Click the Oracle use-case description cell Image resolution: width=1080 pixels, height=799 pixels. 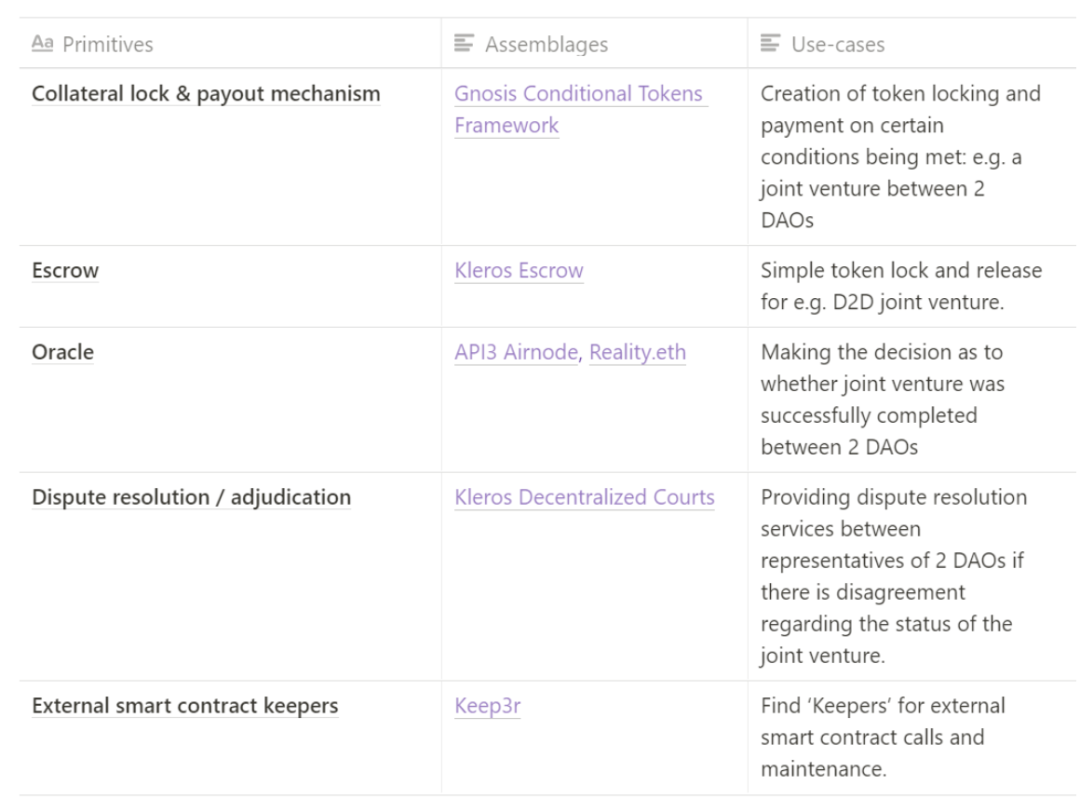[882, 399]
